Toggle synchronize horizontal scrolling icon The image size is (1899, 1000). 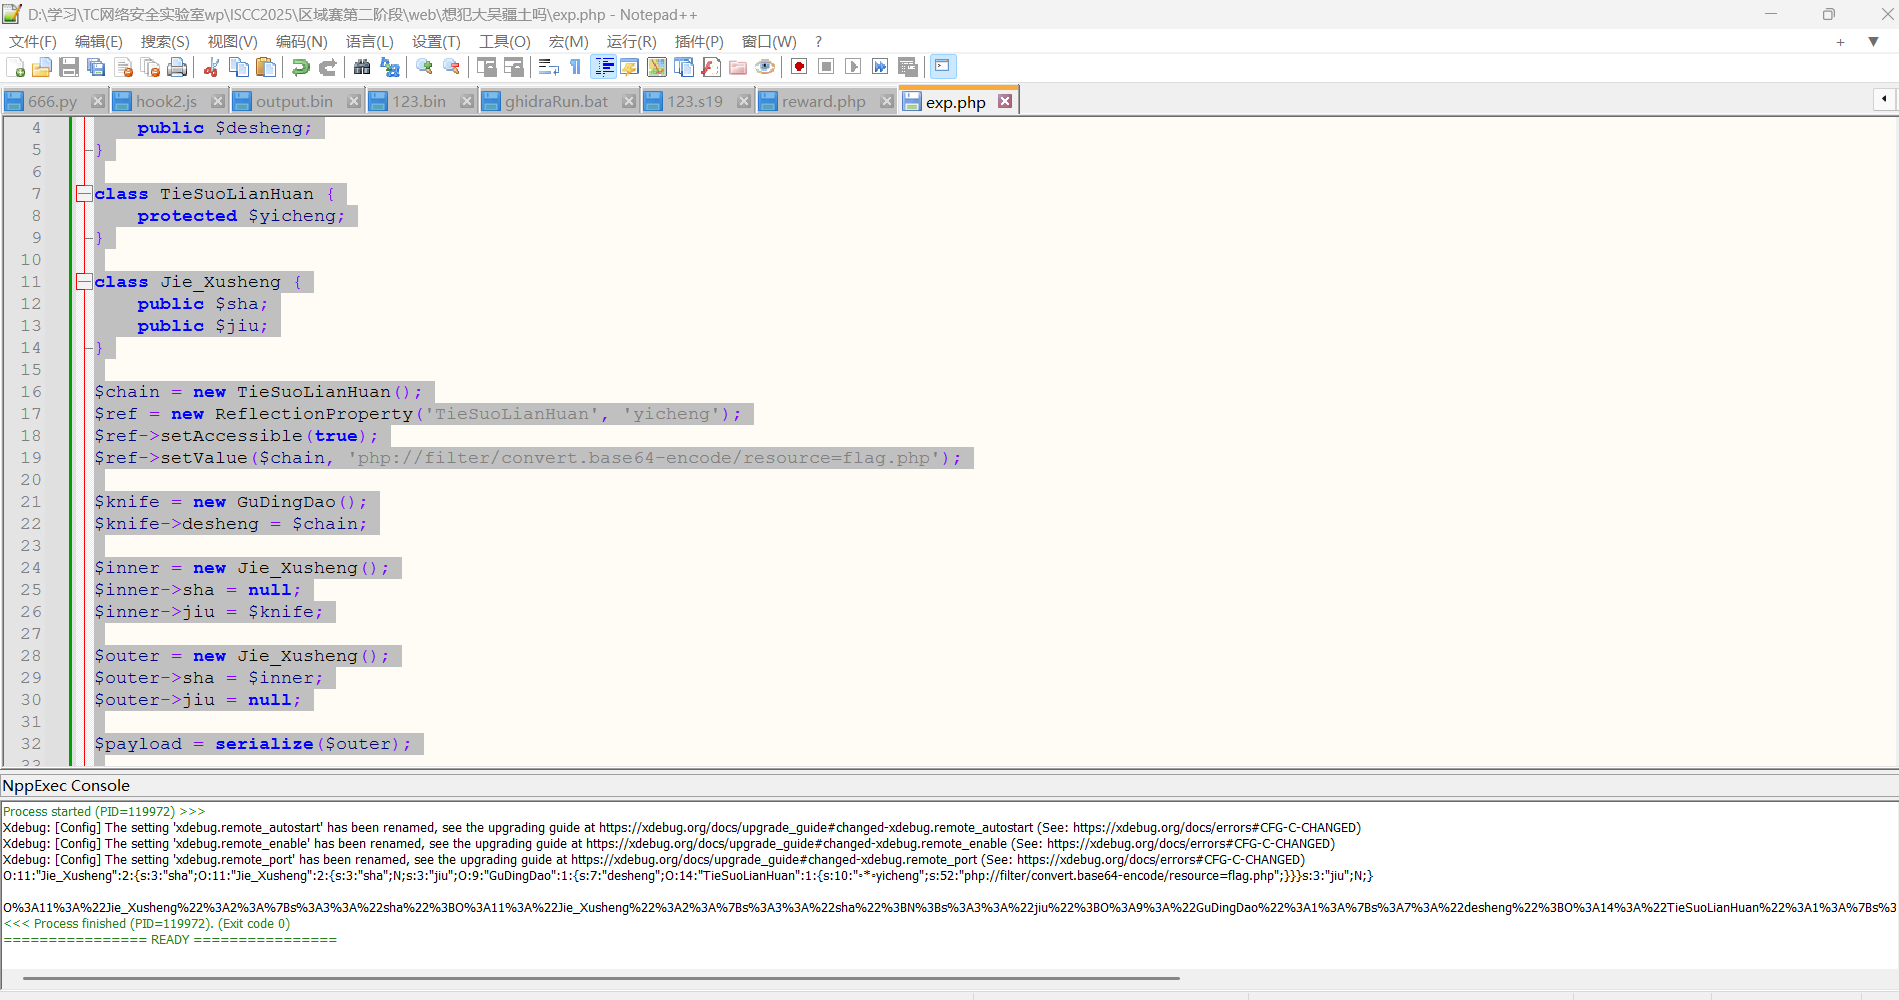coord(514,67)
